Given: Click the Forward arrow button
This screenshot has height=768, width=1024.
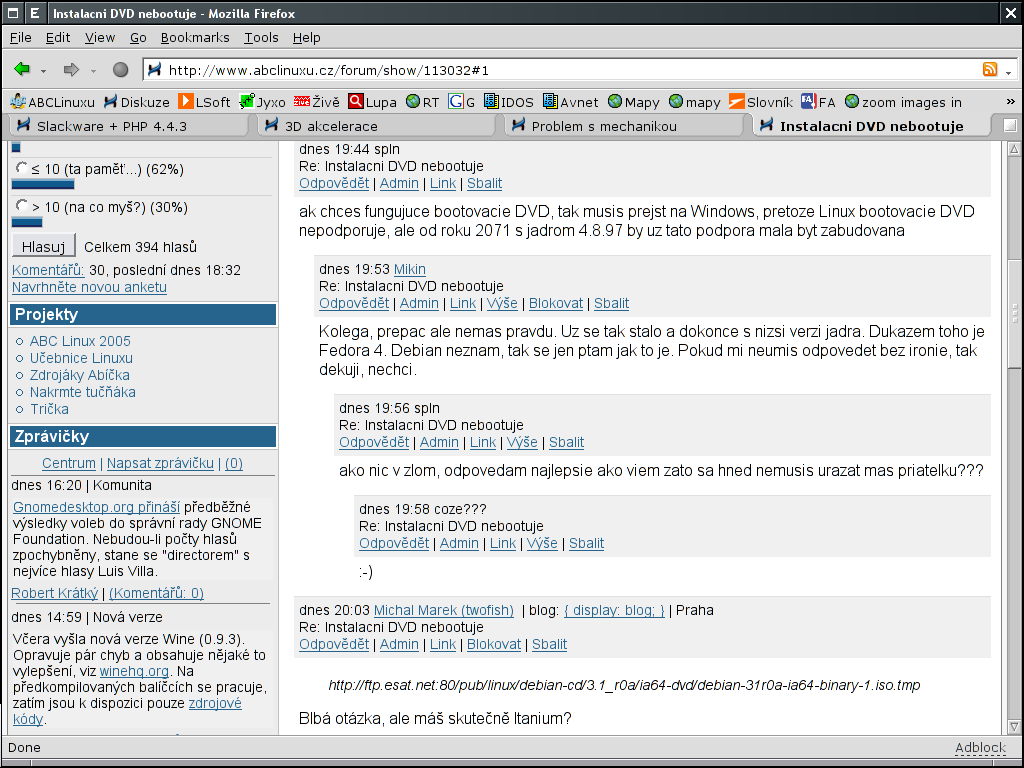Looking at the screenshot, I should tap(71, 70).
